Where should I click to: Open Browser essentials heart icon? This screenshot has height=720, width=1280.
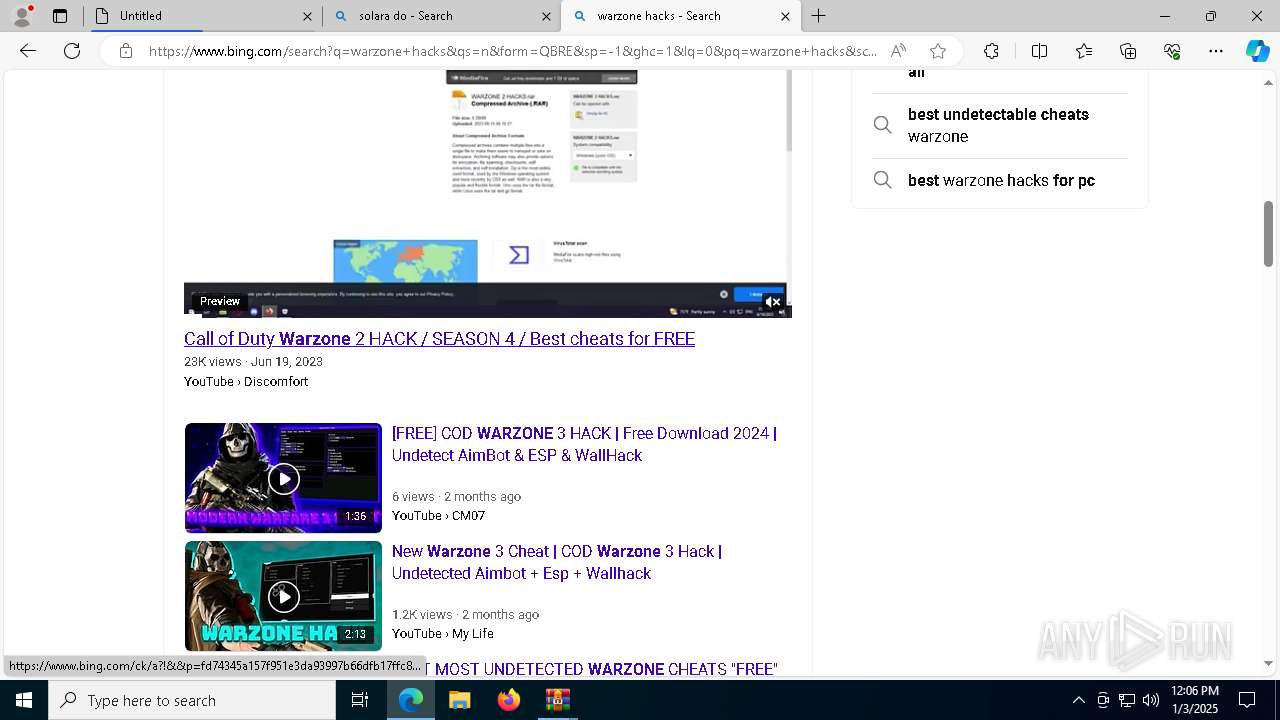[x=1172, y=51]
